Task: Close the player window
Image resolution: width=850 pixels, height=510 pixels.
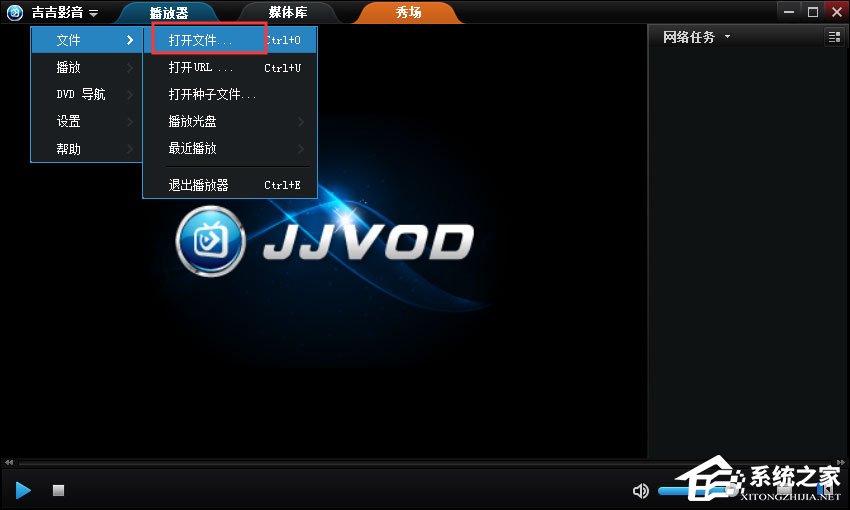Action: (836, 12)
